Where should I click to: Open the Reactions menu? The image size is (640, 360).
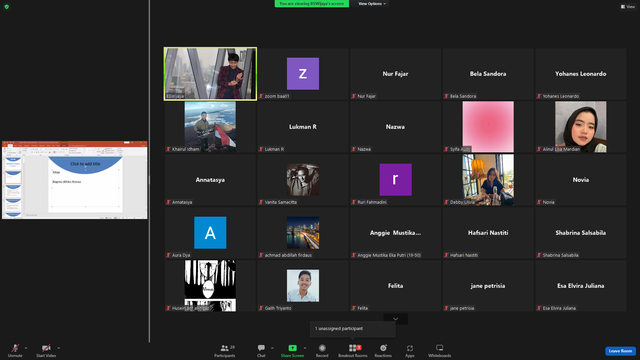(383, 350)
